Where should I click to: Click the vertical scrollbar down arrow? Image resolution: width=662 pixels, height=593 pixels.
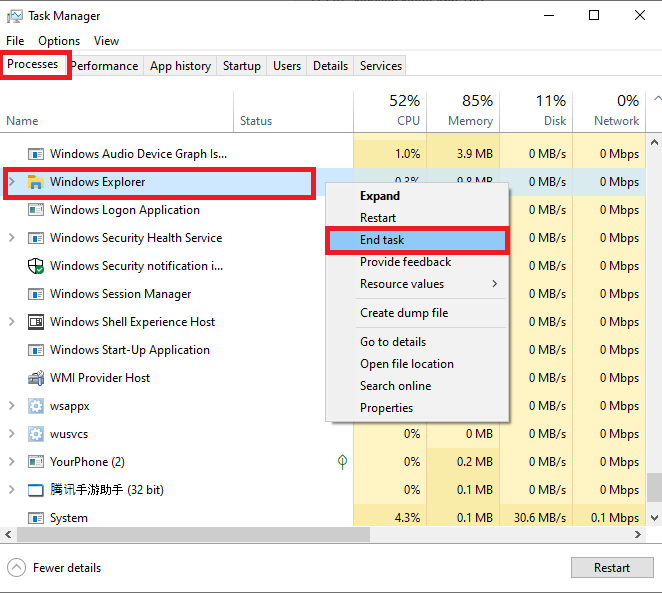(654, 518)
